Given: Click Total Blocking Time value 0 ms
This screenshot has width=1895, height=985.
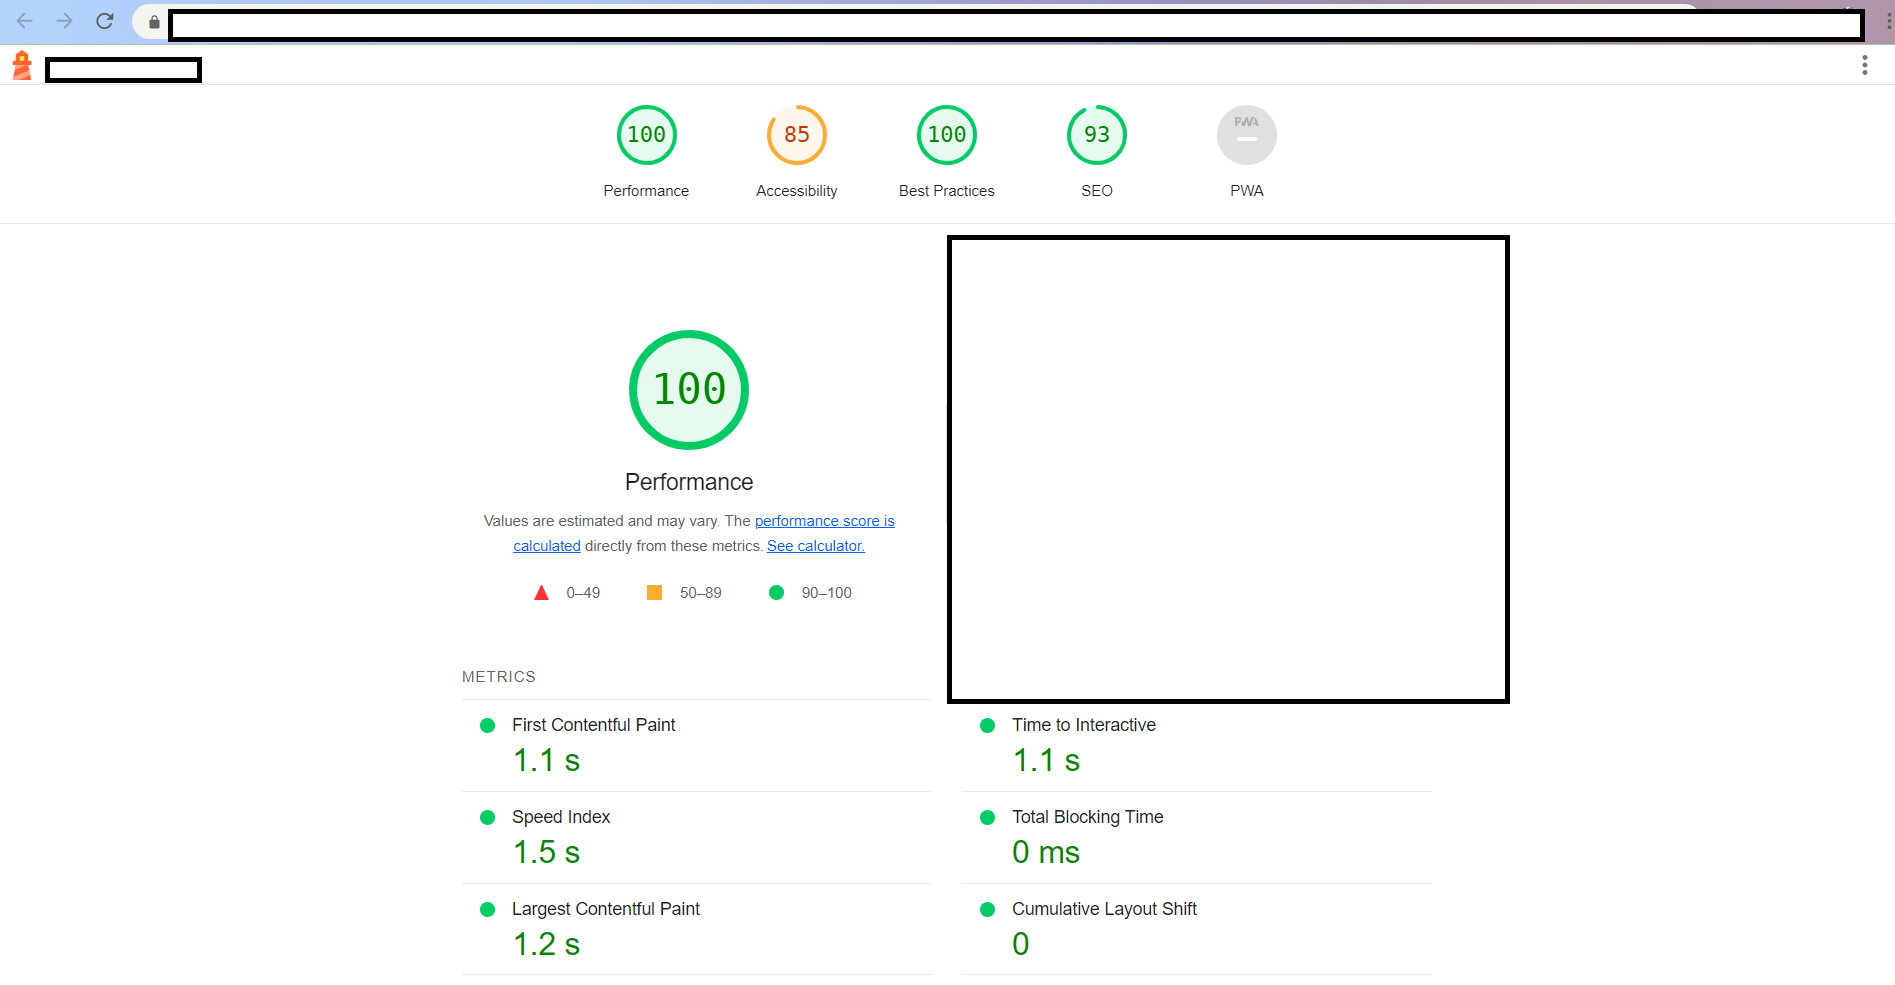Looking at the screenshot, I should [x=1046, y=853].
